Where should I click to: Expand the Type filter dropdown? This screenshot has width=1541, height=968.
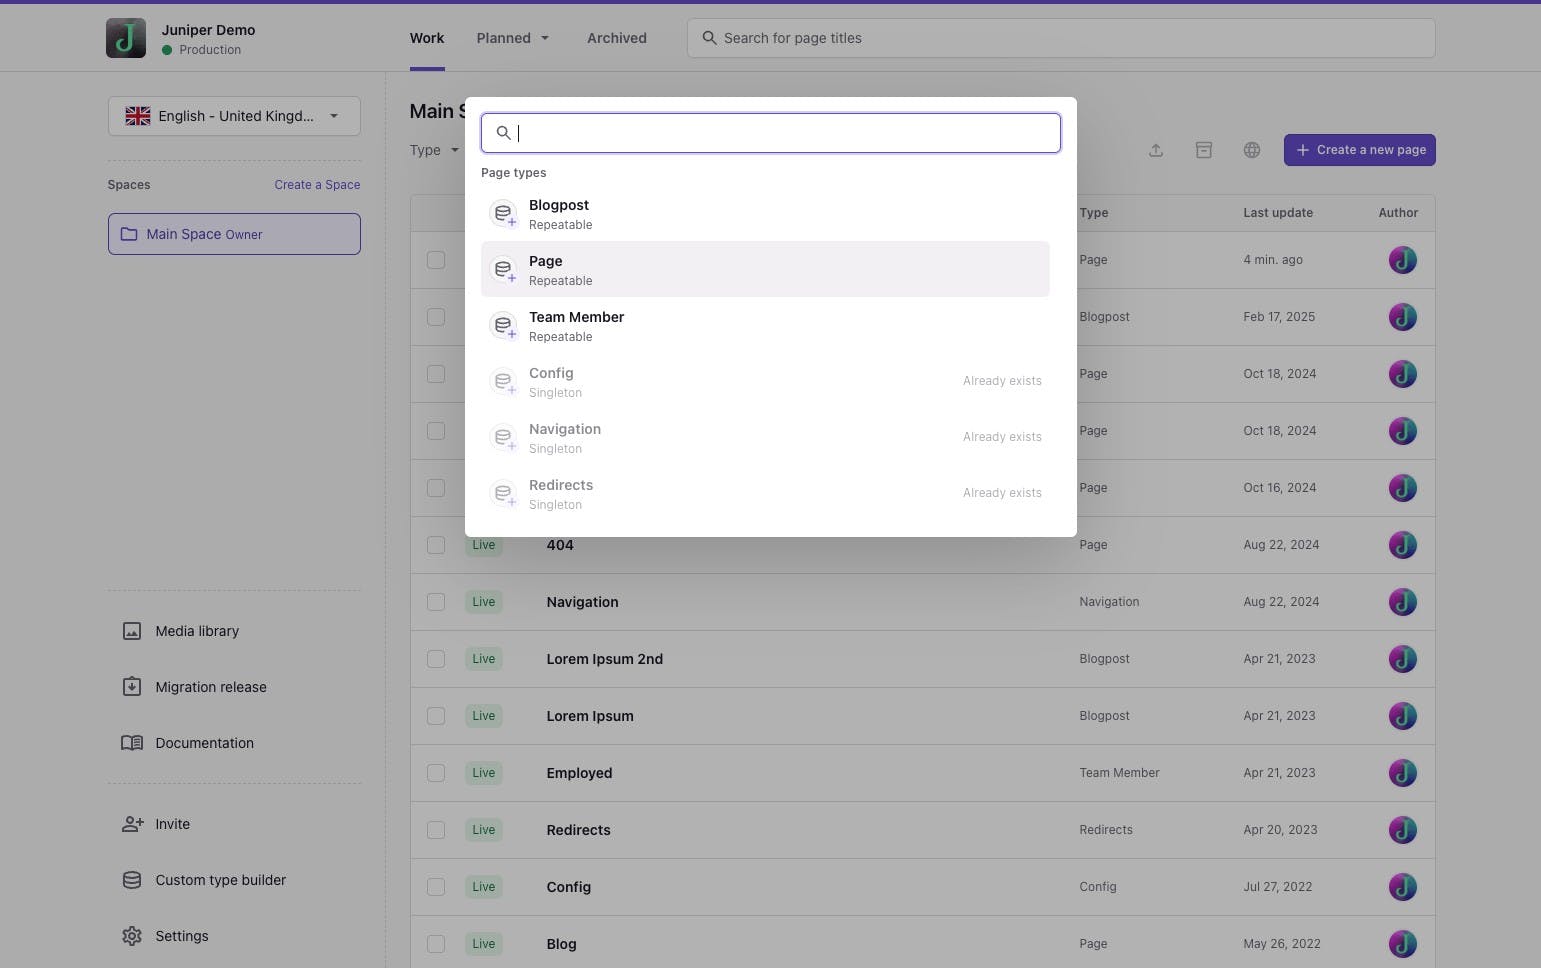434,150
